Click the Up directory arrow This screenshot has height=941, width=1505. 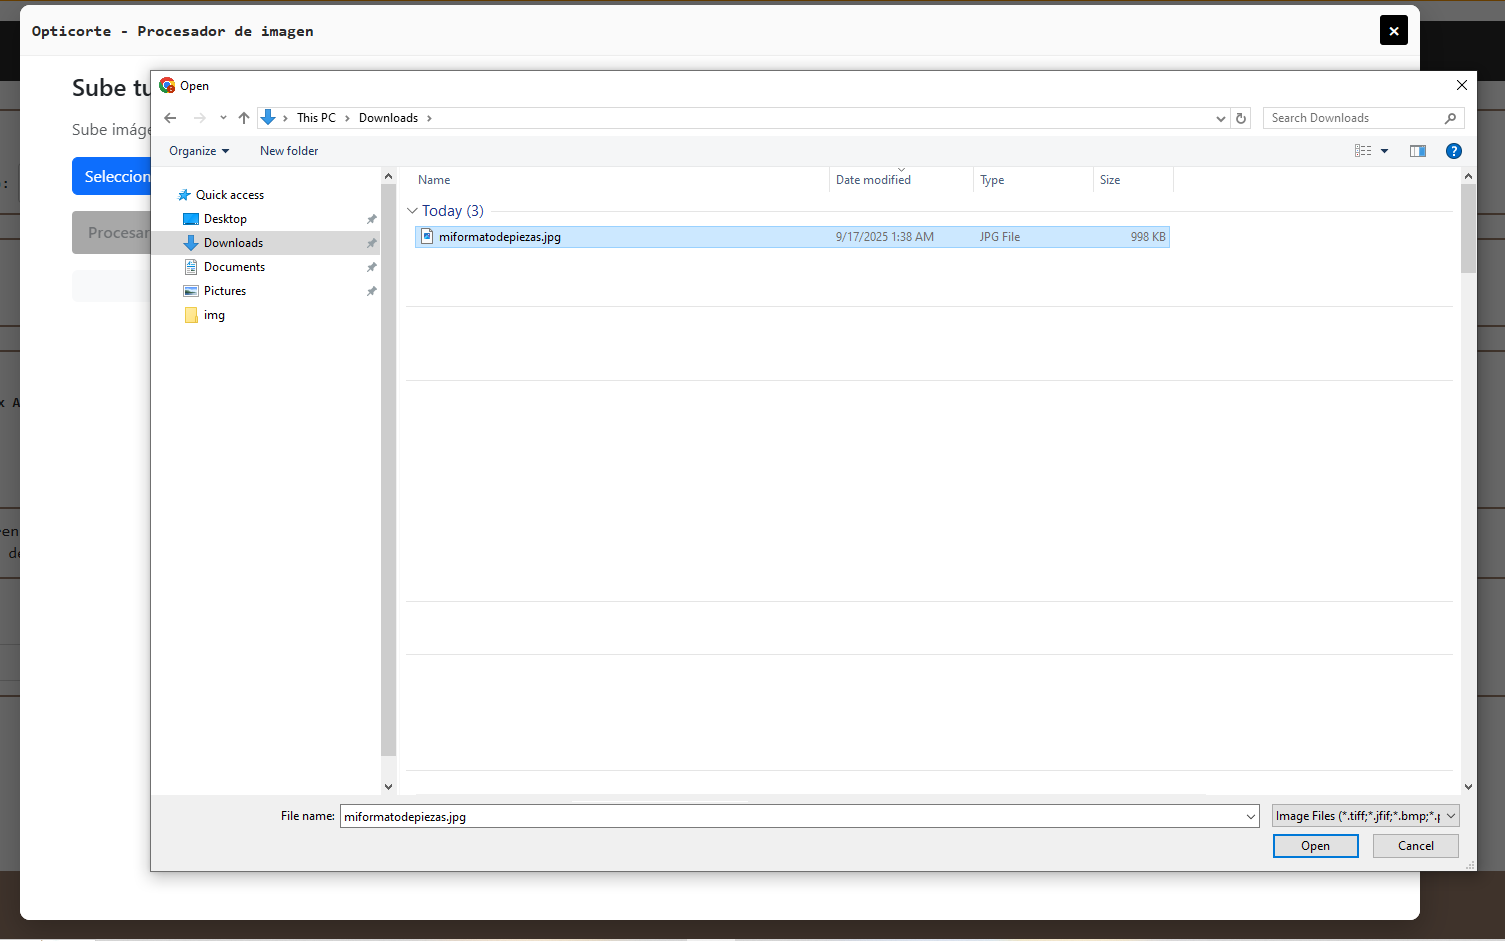point(244,118)
